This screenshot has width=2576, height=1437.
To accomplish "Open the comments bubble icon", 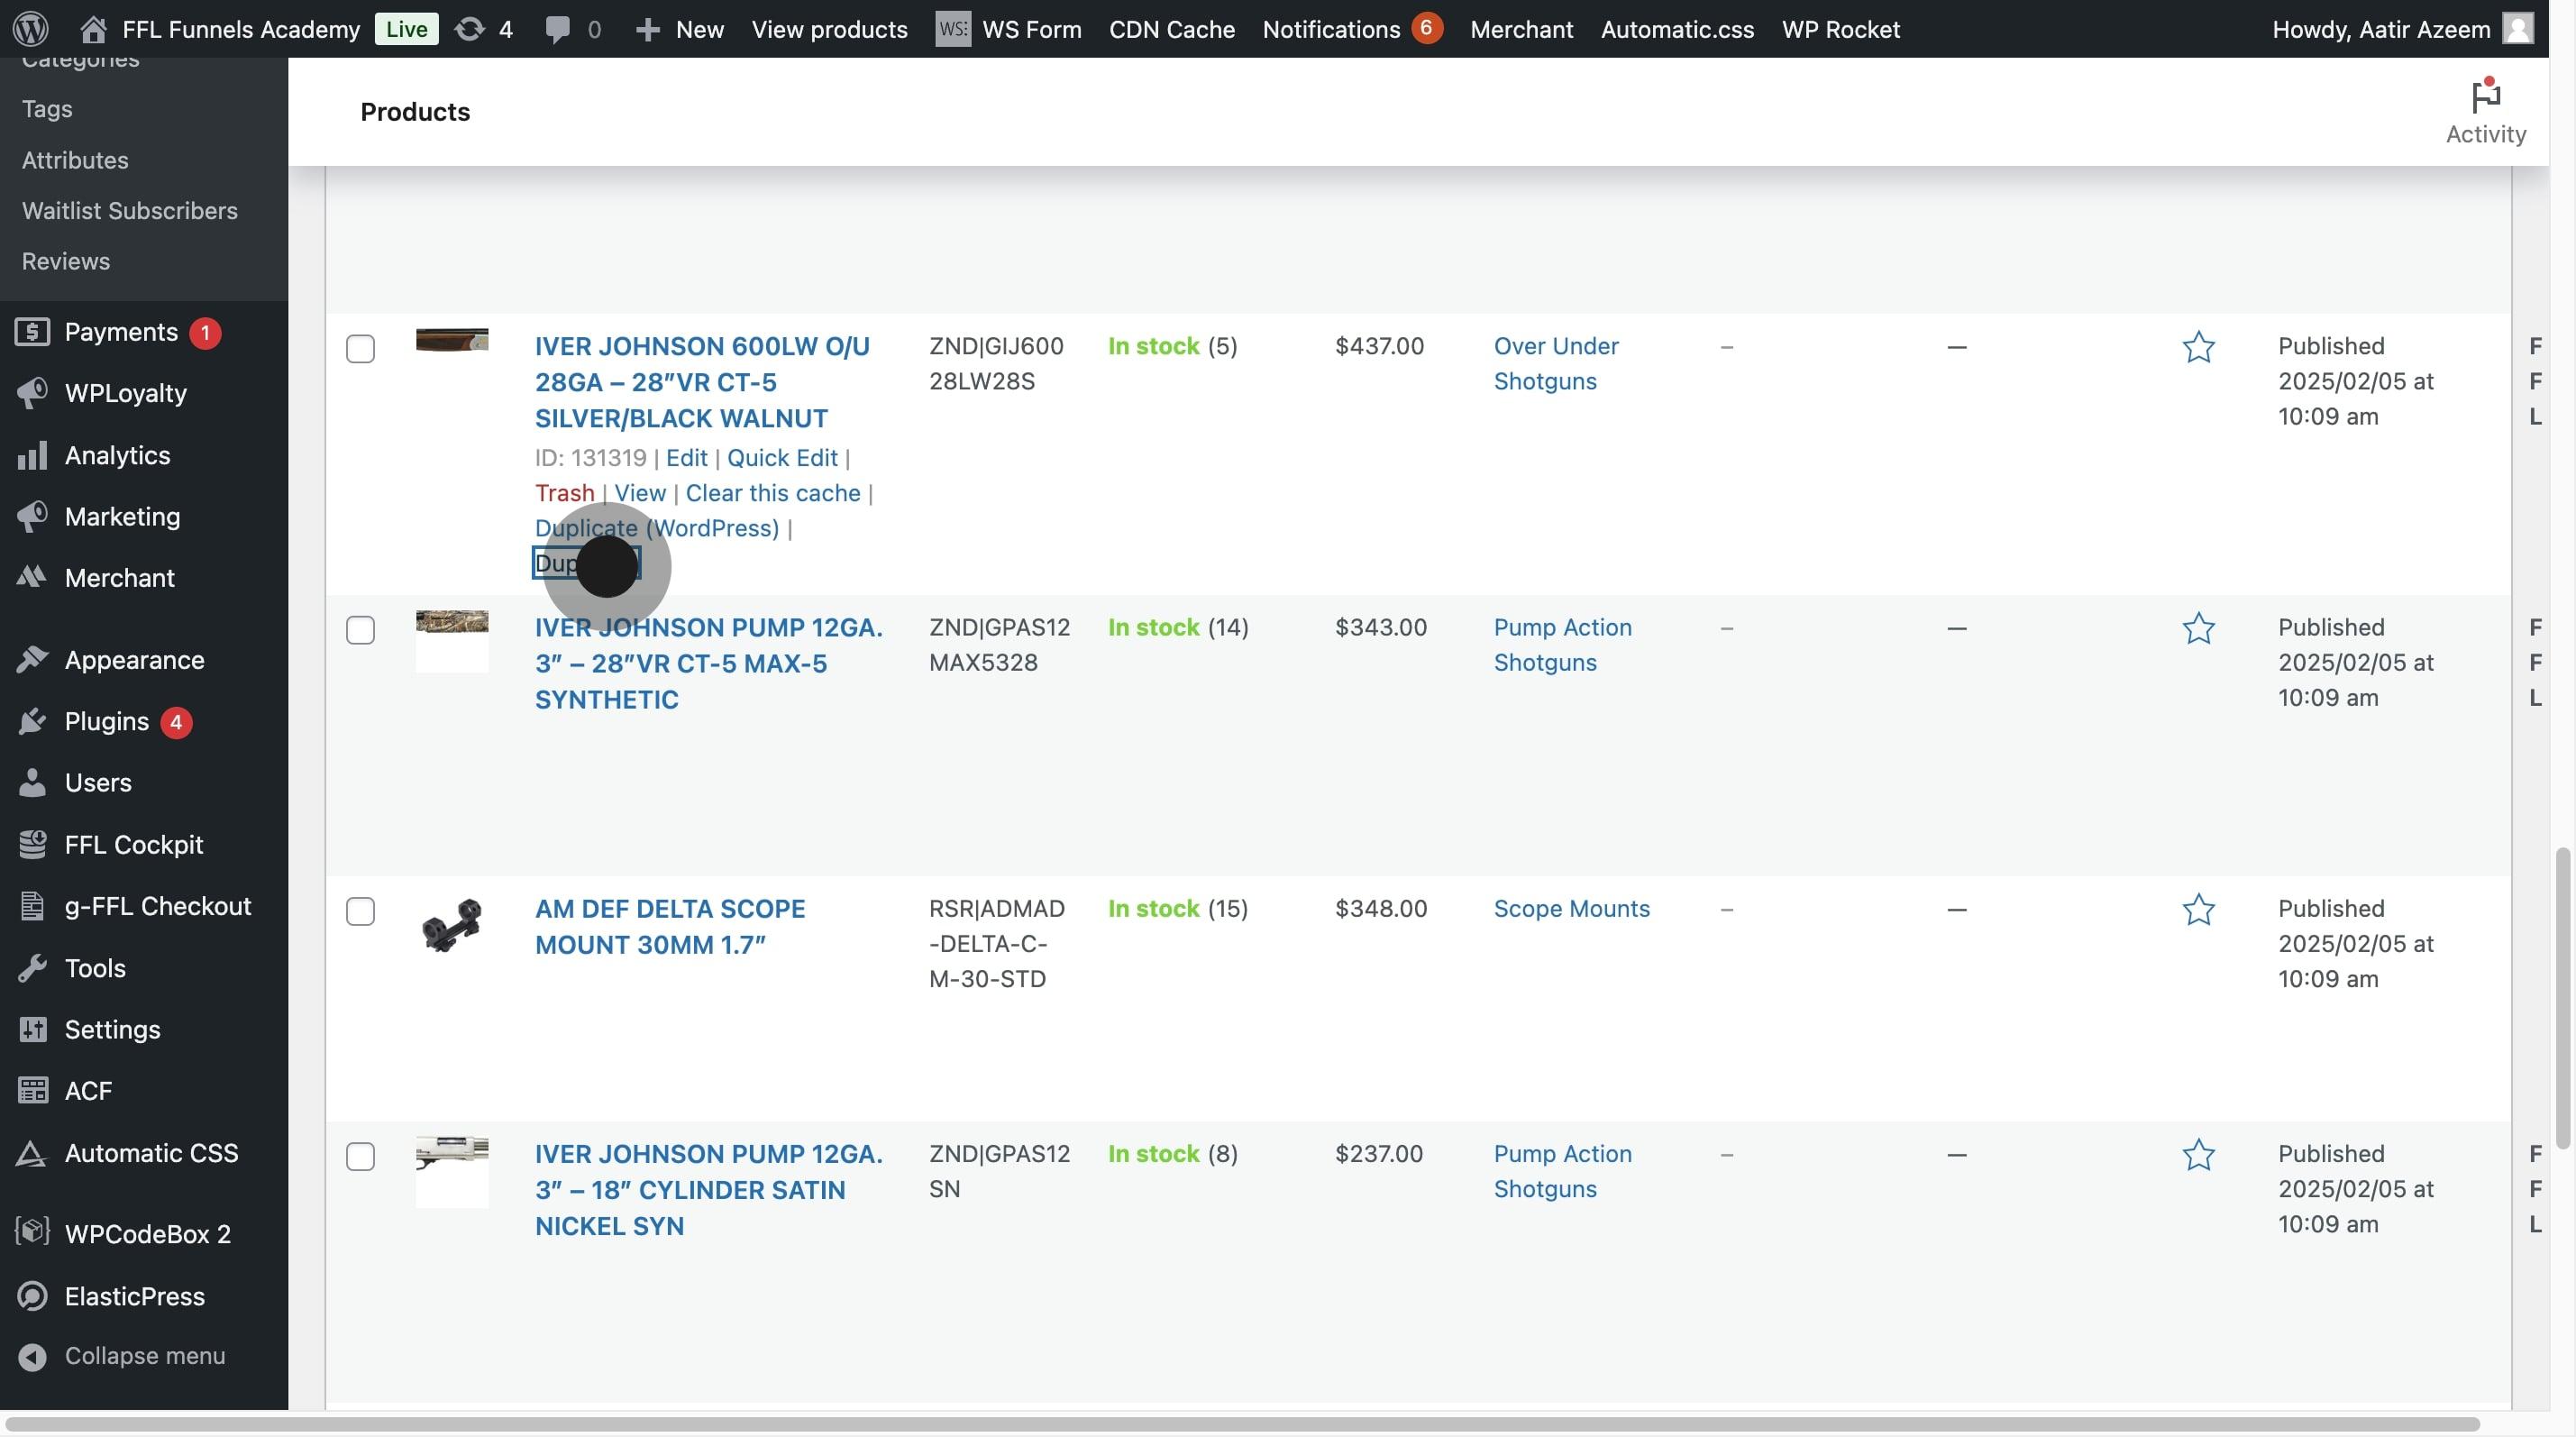I will (558, 29).
